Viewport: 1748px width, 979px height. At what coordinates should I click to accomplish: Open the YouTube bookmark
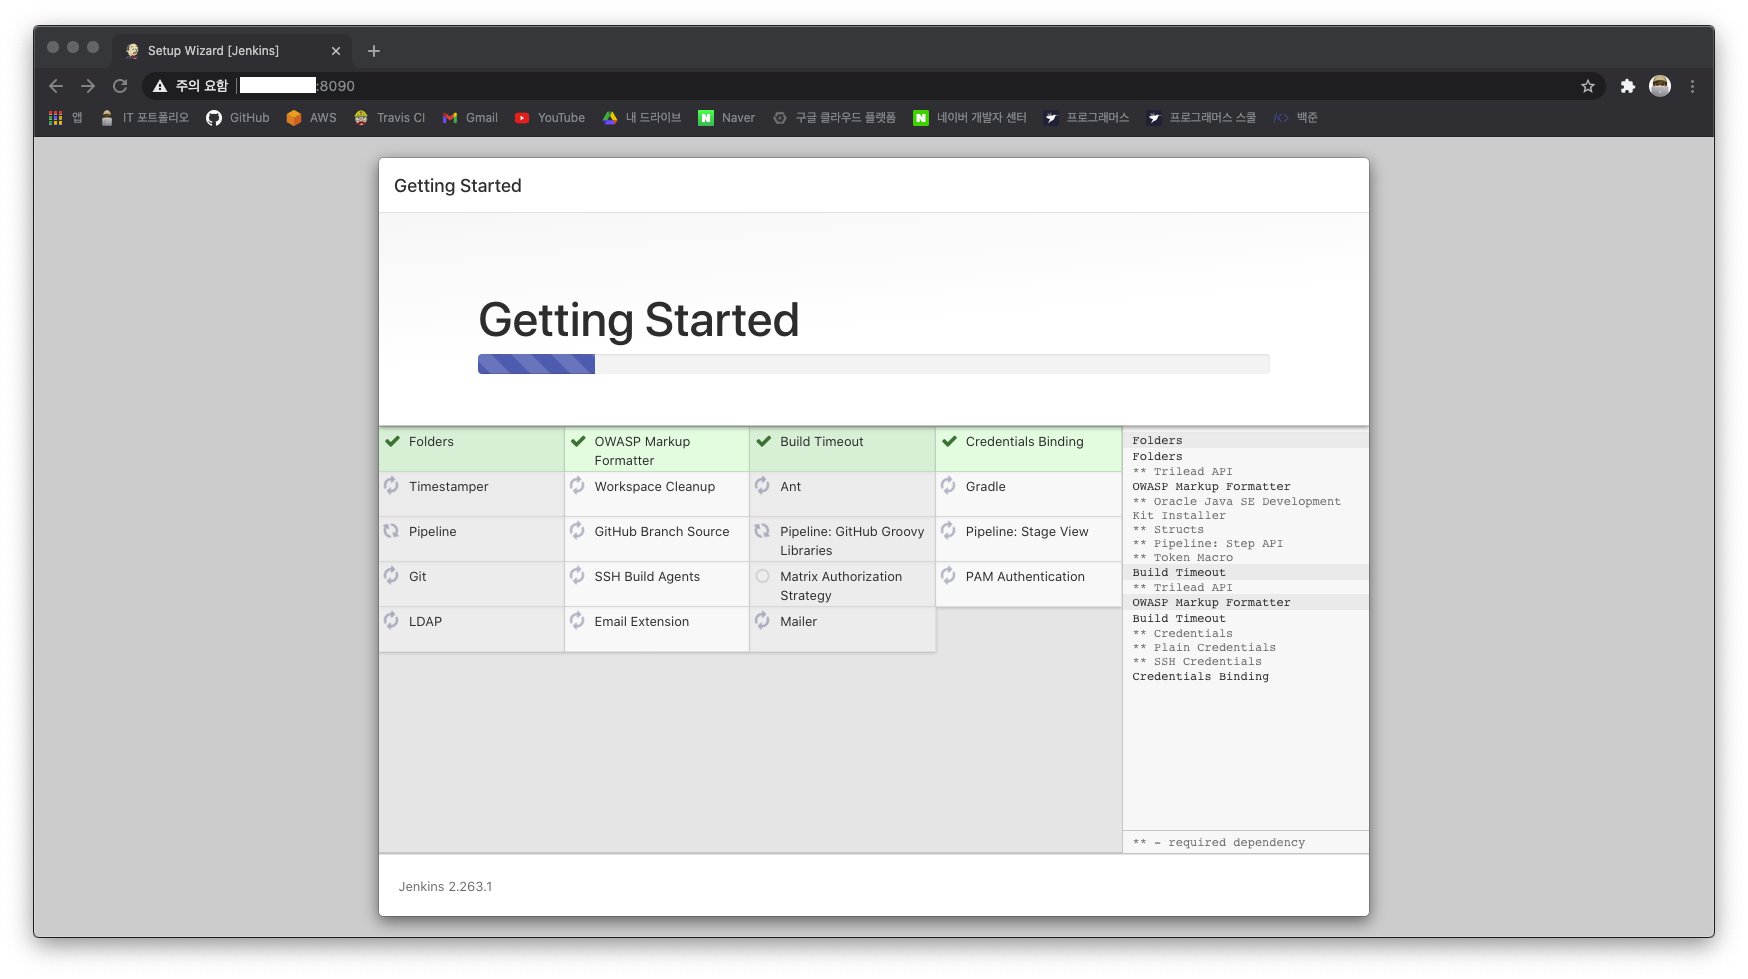550,118
